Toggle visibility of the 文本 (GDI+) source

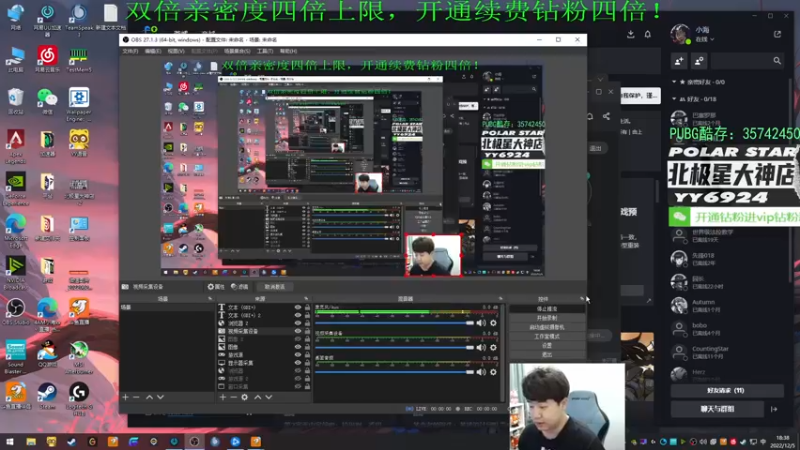(297, 308)
